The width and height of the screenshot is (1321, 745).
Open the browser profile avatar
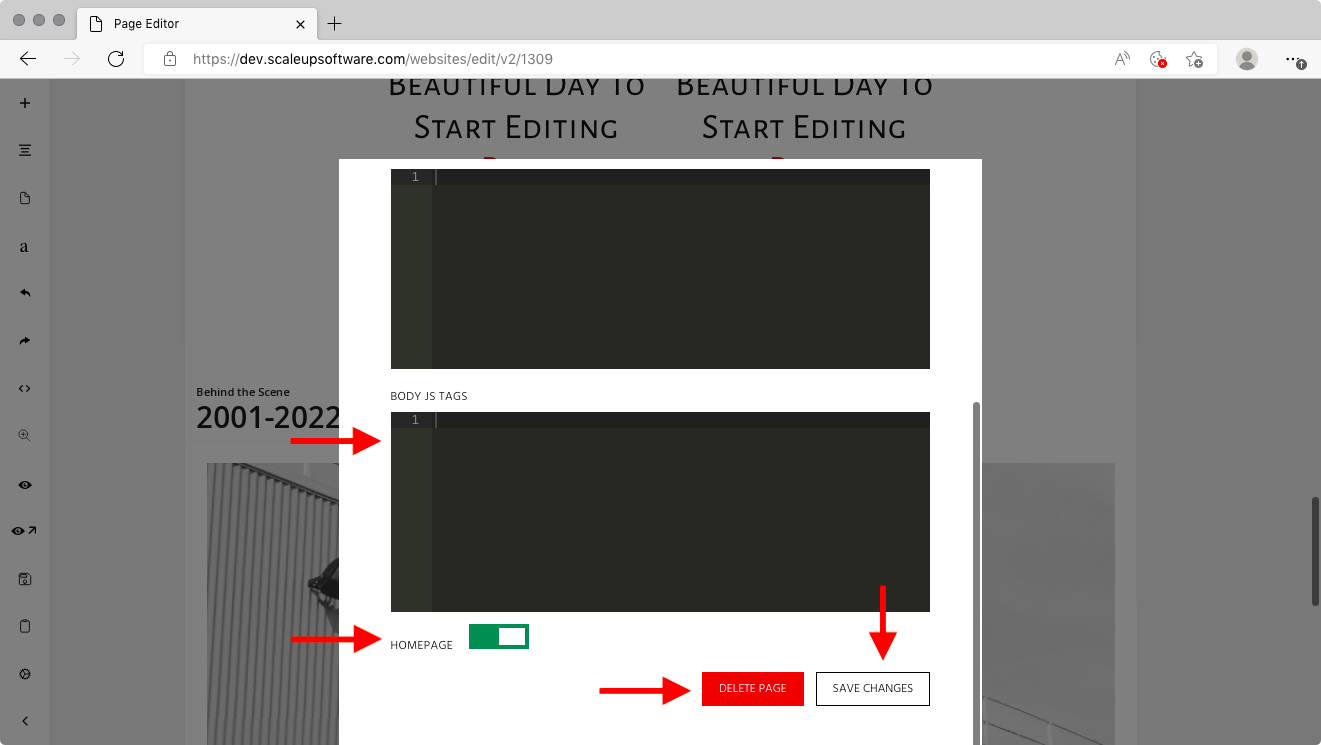tap(1246, 59)
